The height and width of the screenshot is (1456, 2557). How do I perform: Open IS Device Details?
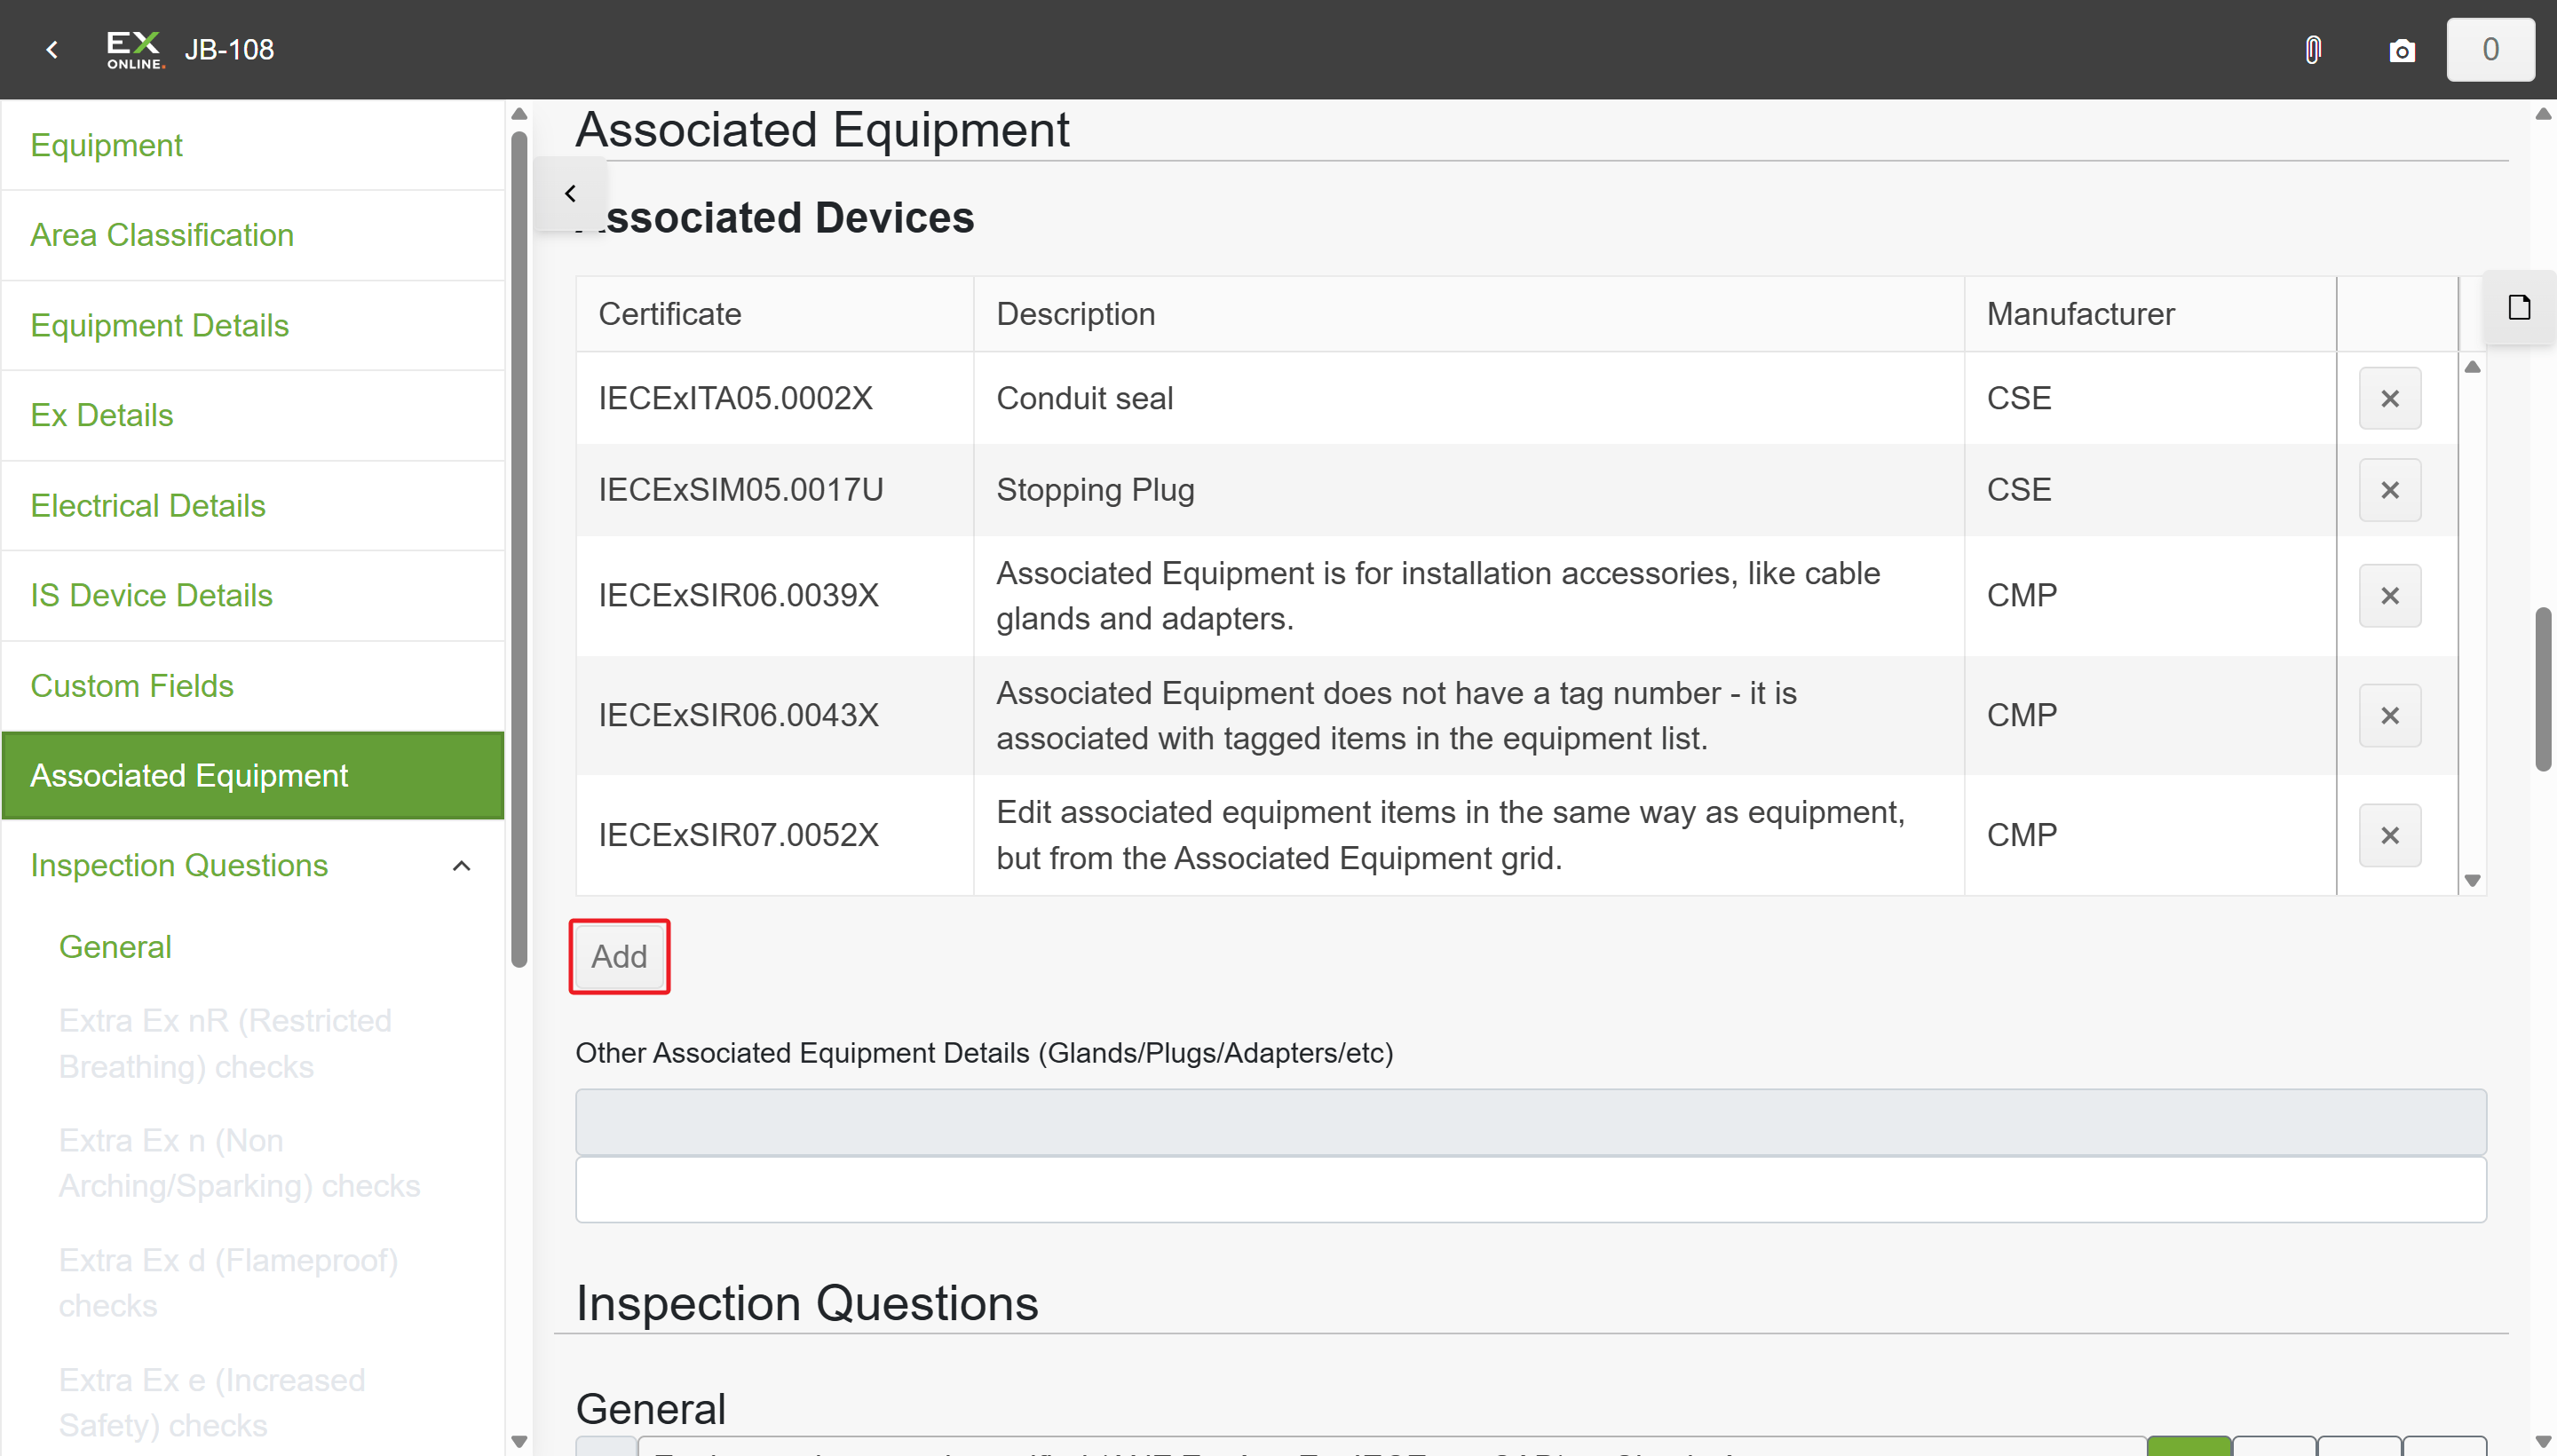point(253,595)
